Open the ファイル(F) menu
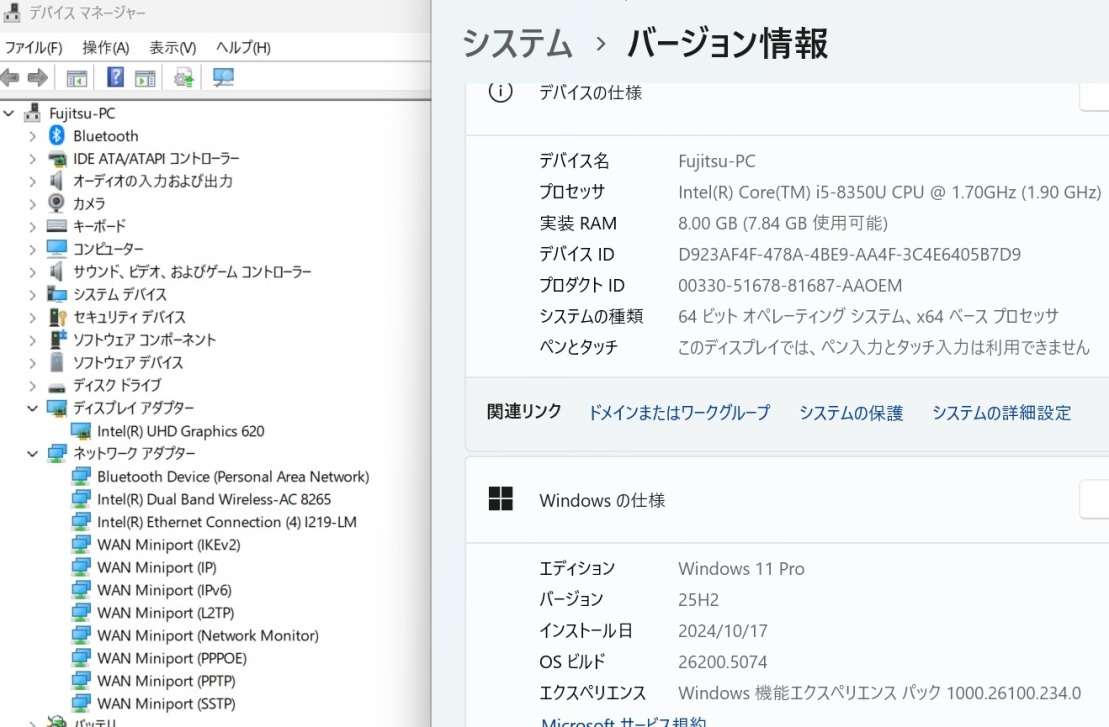The width and height of the screenshot is (1109, 727). tap(33, 48)
